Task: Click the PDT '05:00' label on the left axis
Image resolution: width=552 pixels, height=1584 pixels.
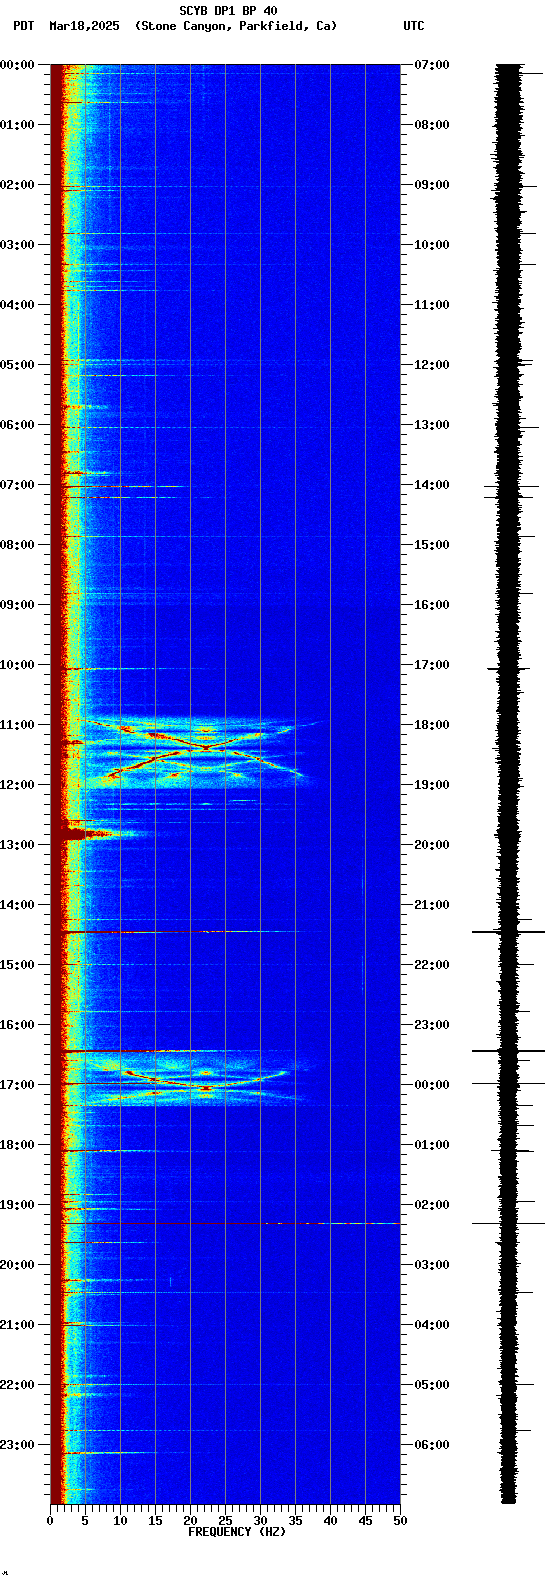Action: (x=18, y=365)
